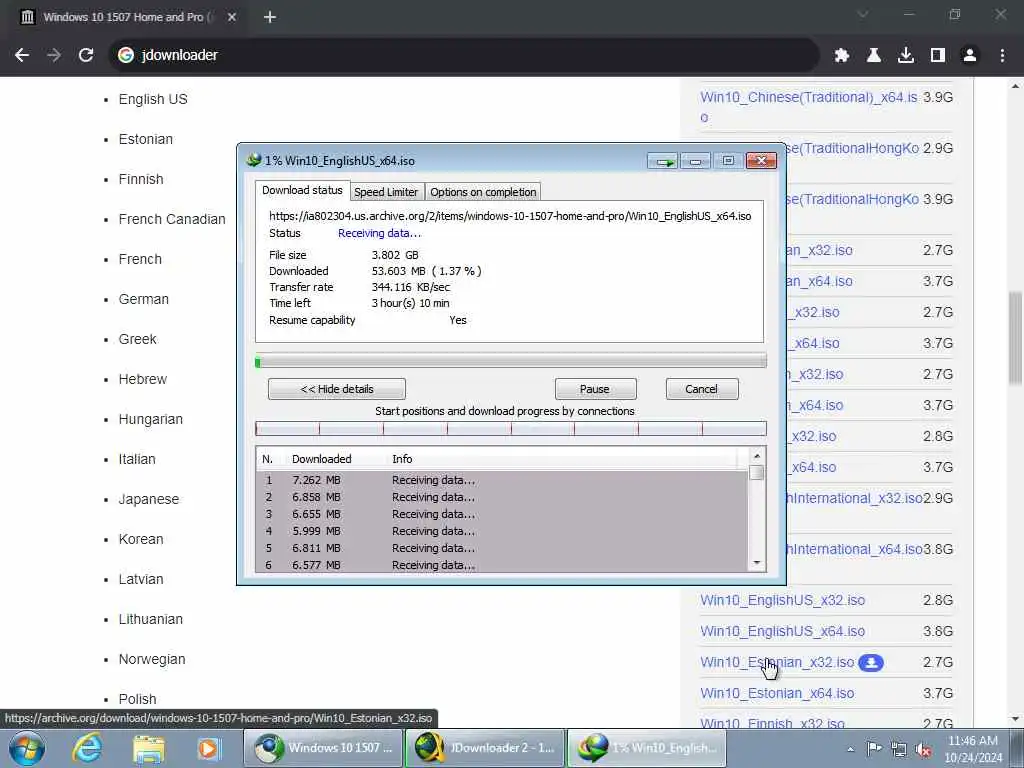This screenshot has width=1024, height=768.
Task: Open a new browser tab
Action: point(270,18)
